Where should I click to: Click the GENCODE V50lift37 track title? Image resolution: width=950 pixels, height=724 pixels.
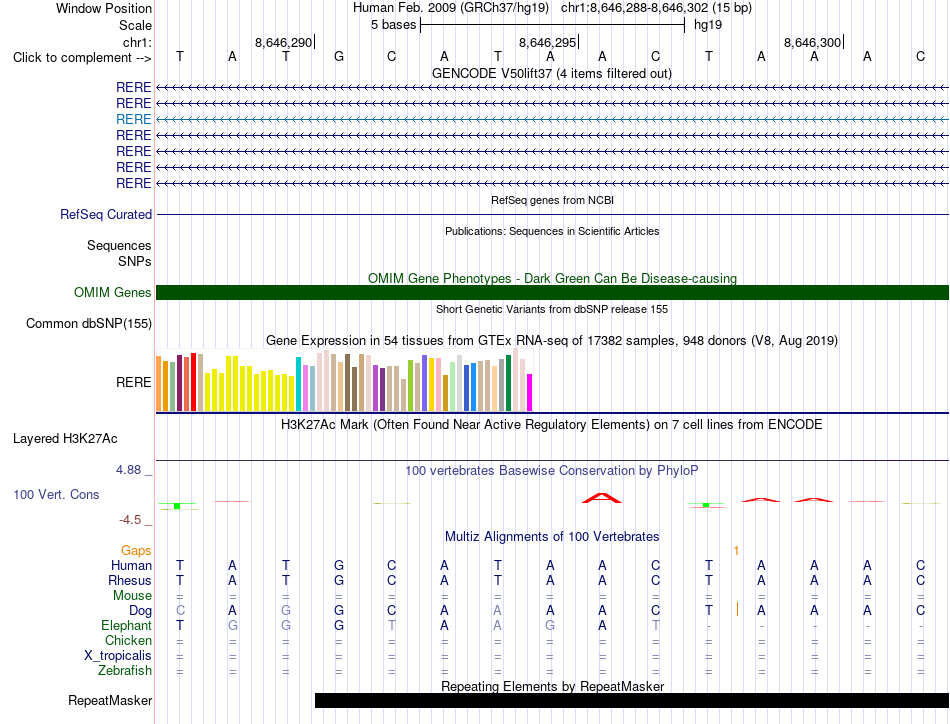[551, 73]
